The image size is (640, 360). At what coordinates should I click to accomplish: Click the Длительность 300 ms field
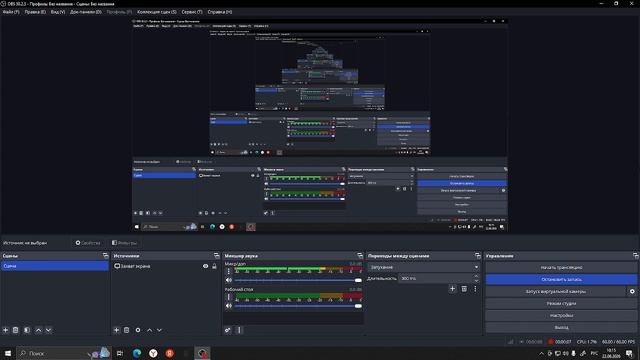click(435, 278)
